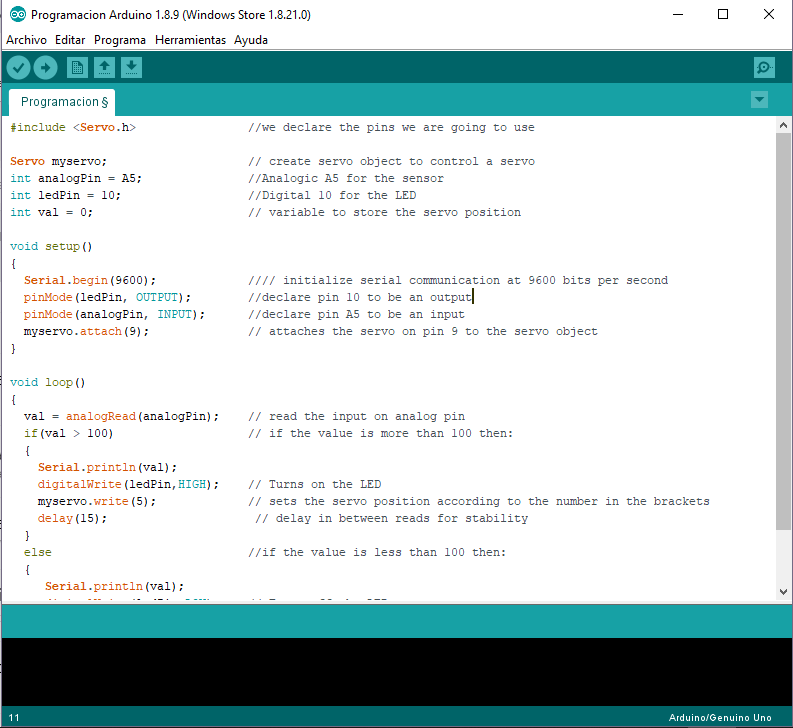Click the Verify checkmark button
The height and width of the screenshot is (728, 793).
point(19,67)
